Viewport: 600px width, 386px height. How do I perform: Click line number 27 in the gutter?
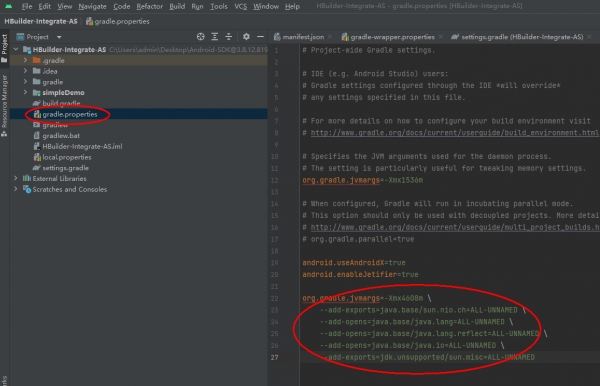tap(274, 357)
